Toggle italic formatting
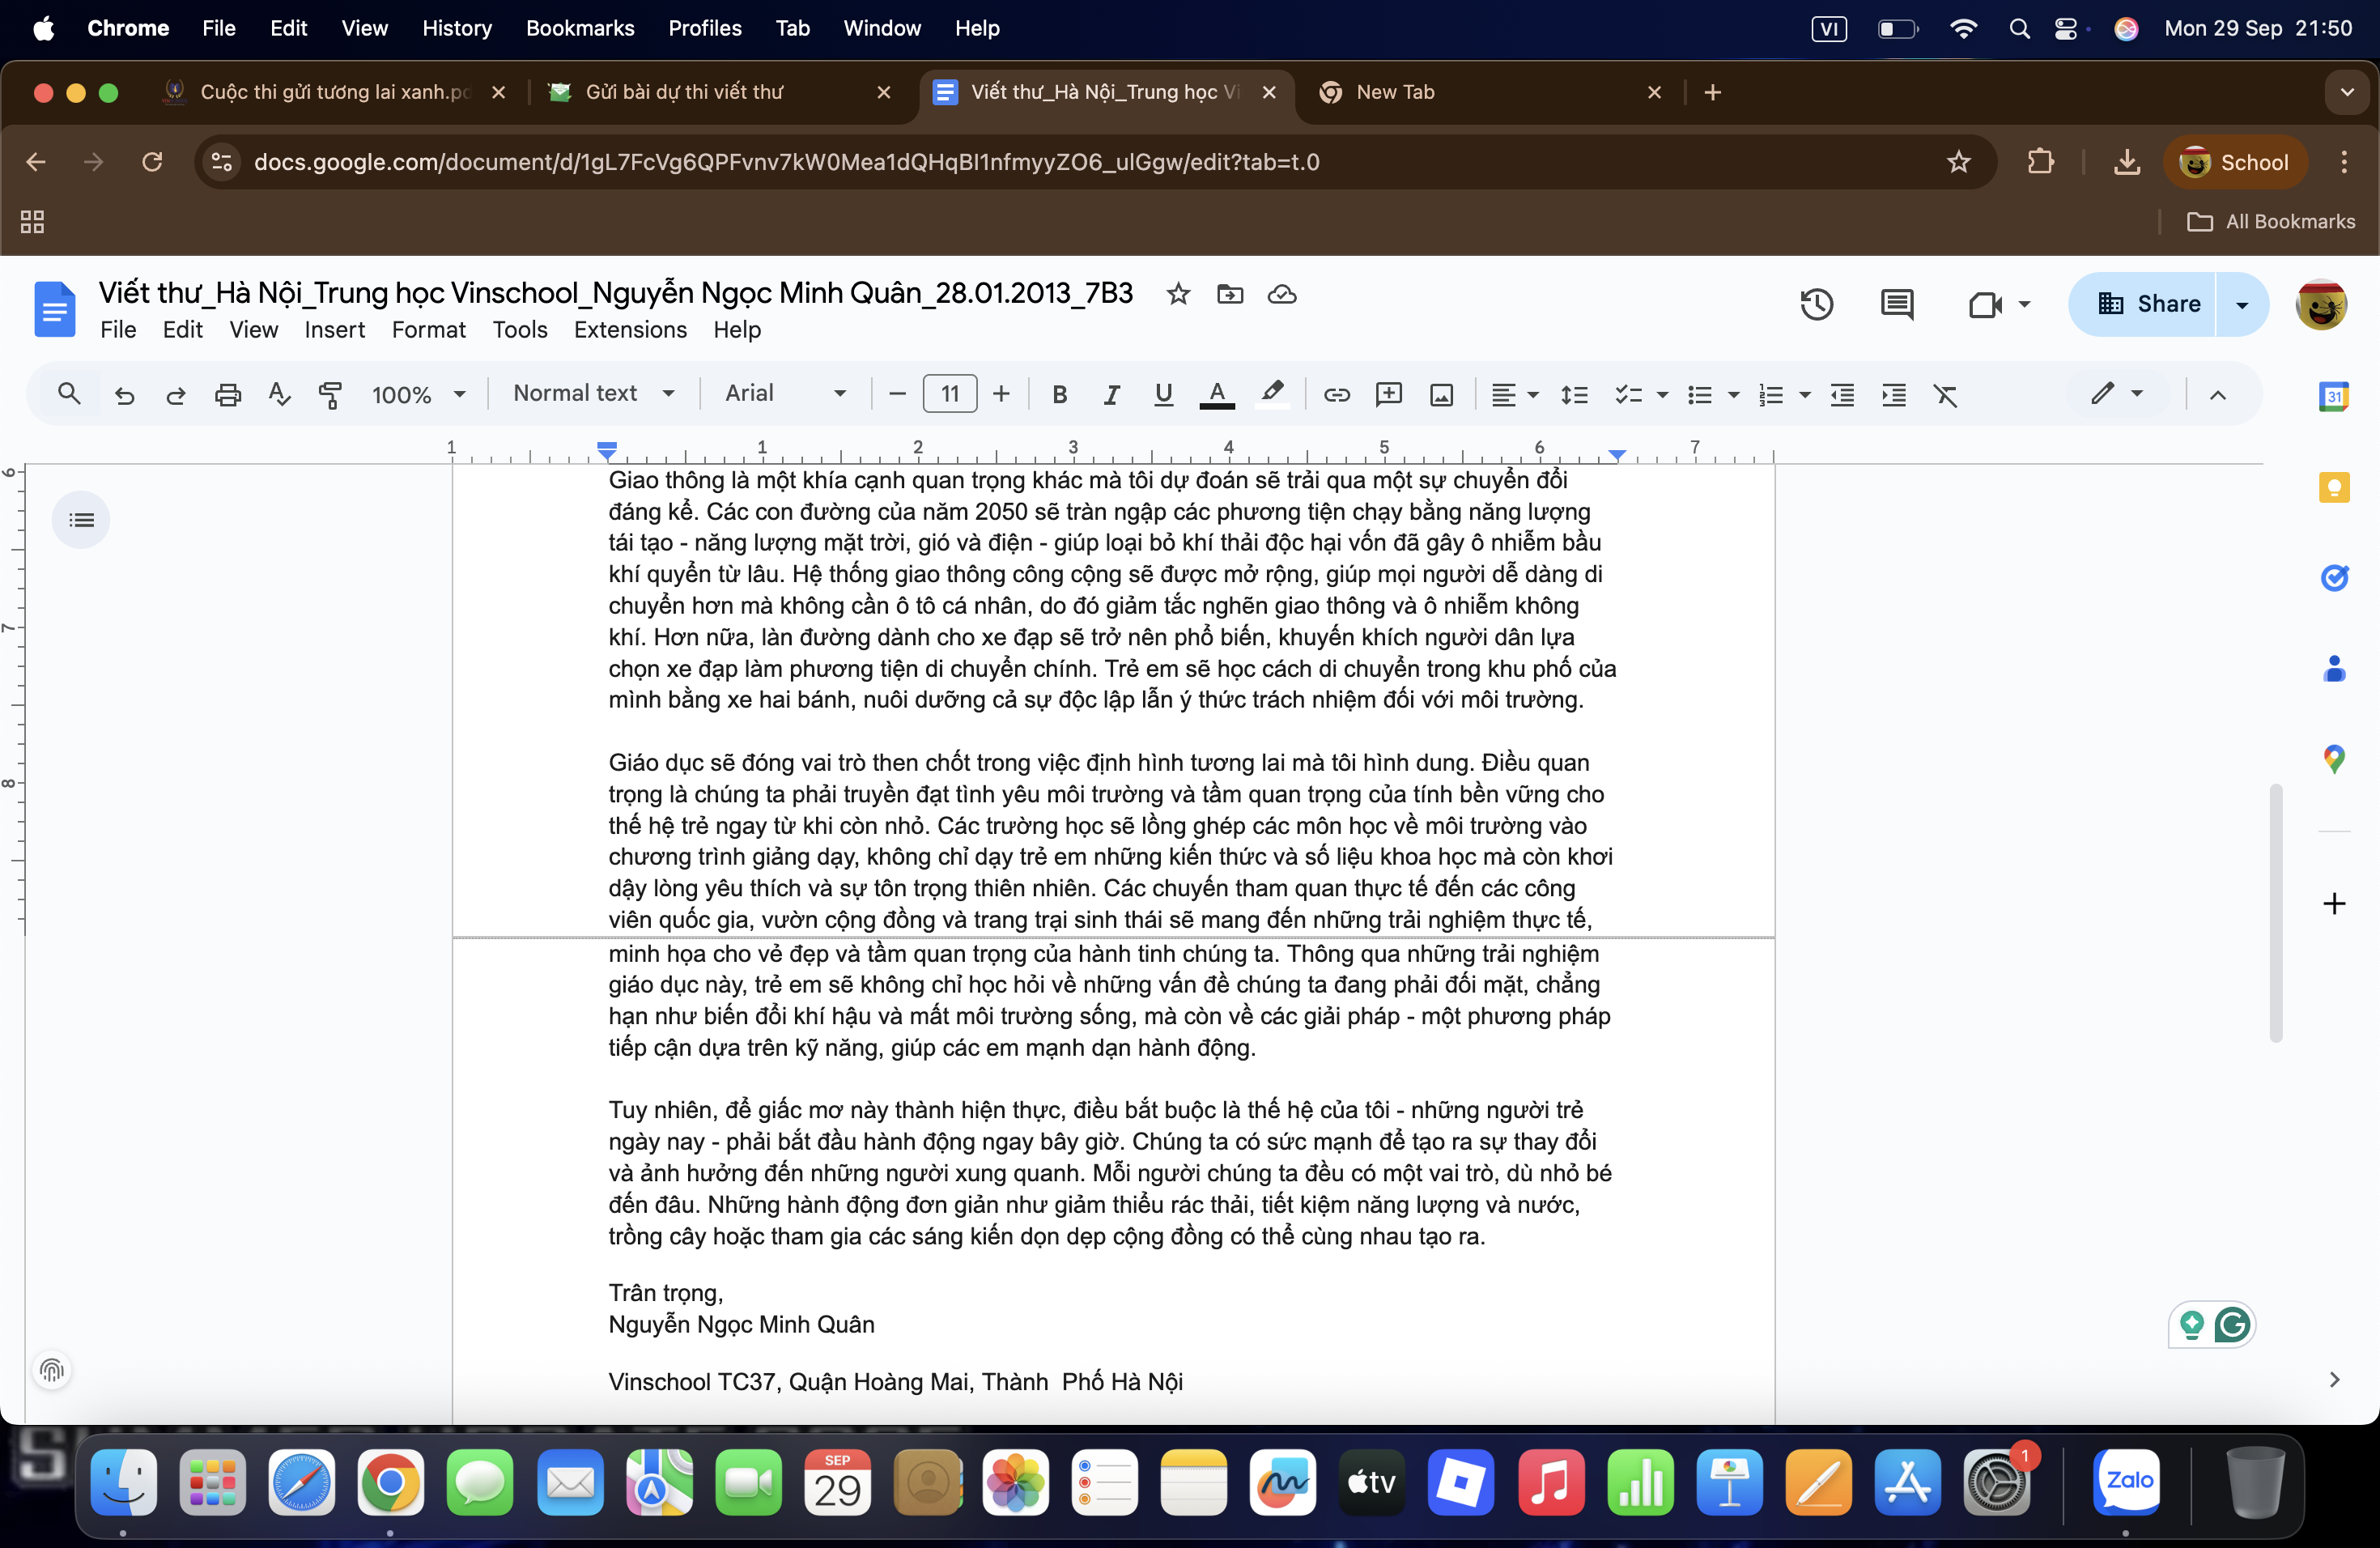The width and height of the screenshot is (2380, 1548). (1111, 394)
